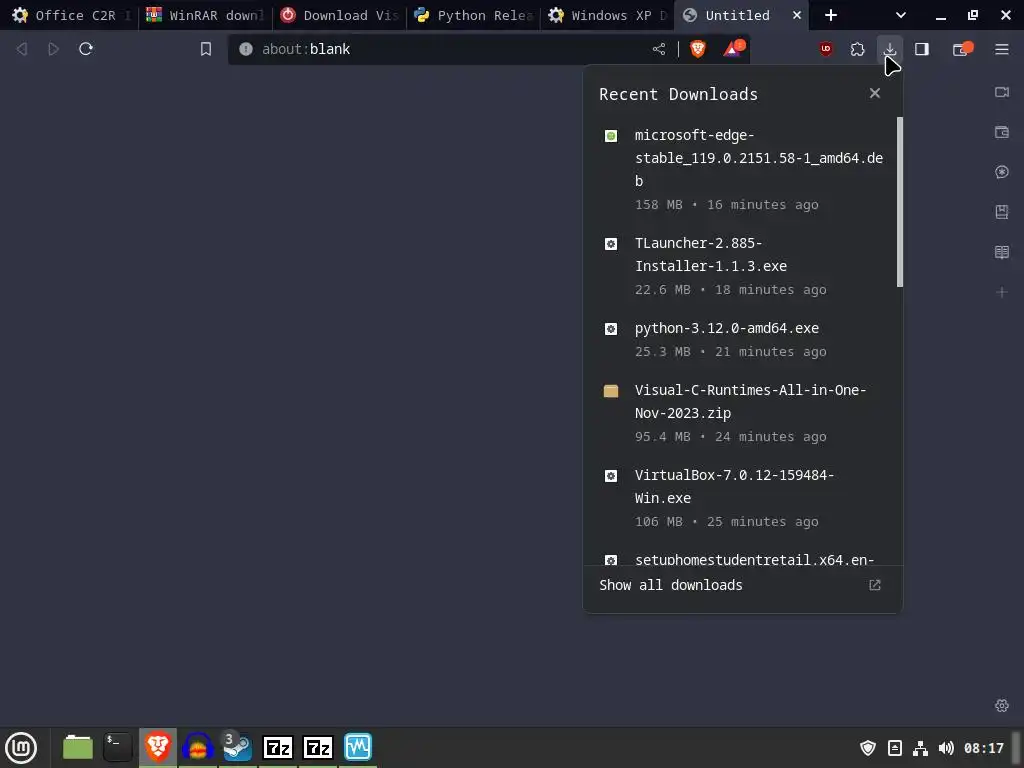Open the Visual-C-Runtimes-All-in-One zip download
Screen dimensions: 1024x768
pyautogui.click(x=743, y=413)
